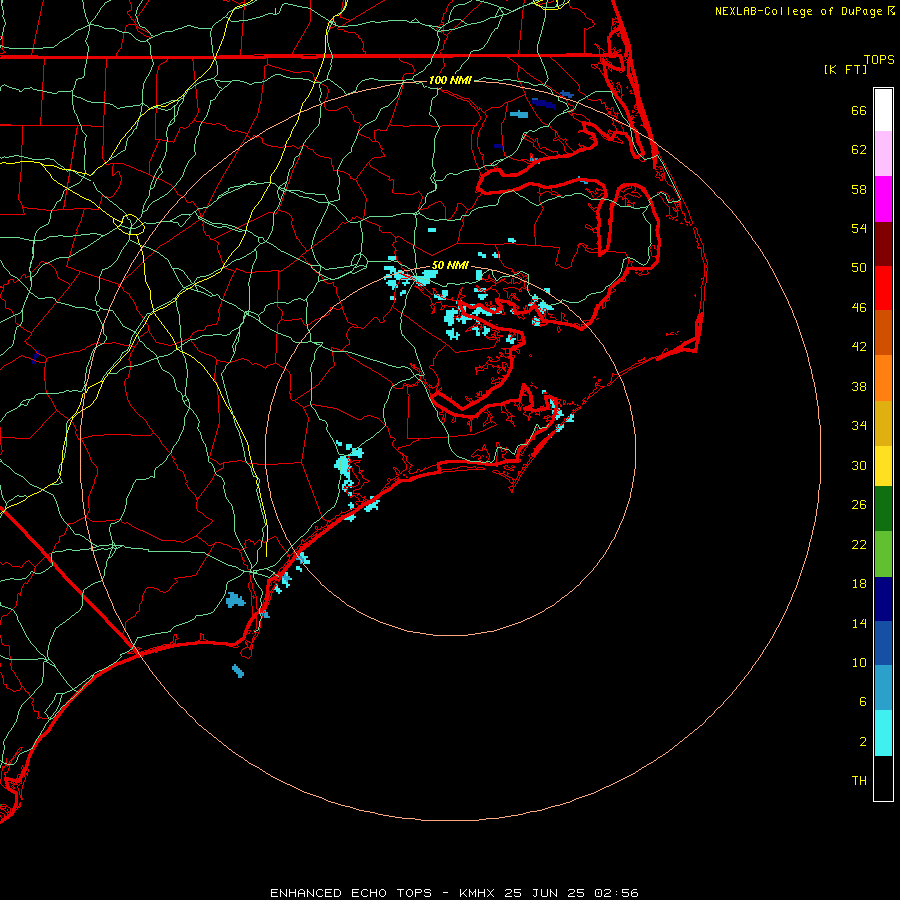Click the "26" legend value
This screenshot has width=900, height=900.
[x=859, y=505]
